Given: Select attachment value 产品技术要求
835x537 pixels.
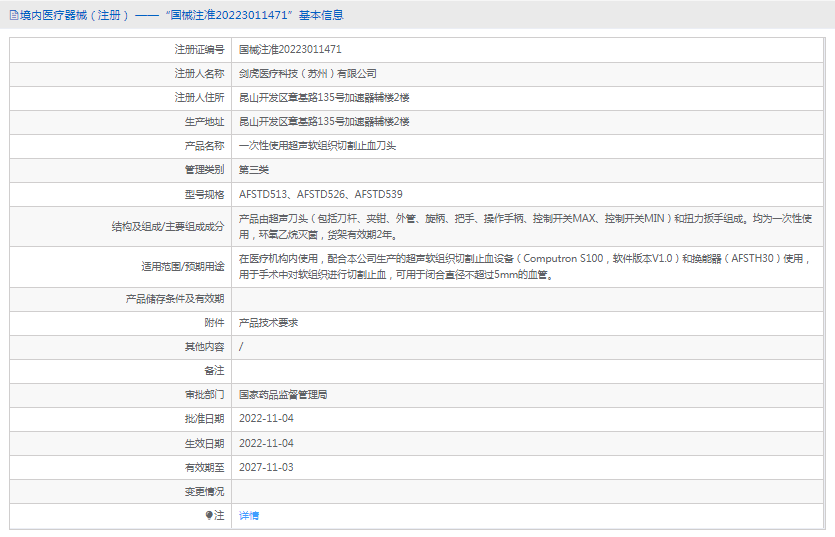Looking at the screenshot, I should pyautogui.click(x=268, y=323).
